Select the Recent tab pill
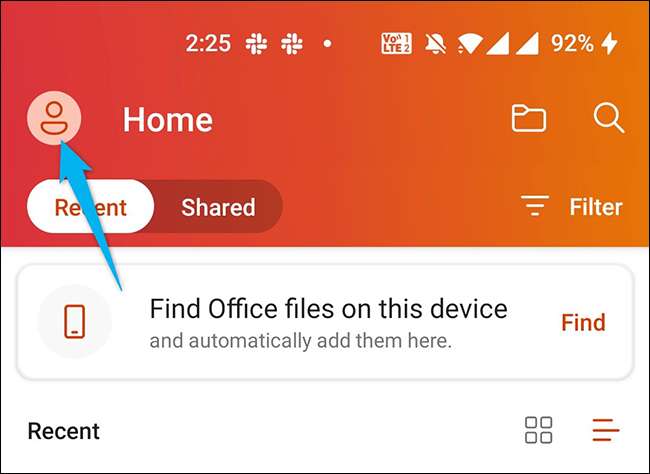 point(90,206)
